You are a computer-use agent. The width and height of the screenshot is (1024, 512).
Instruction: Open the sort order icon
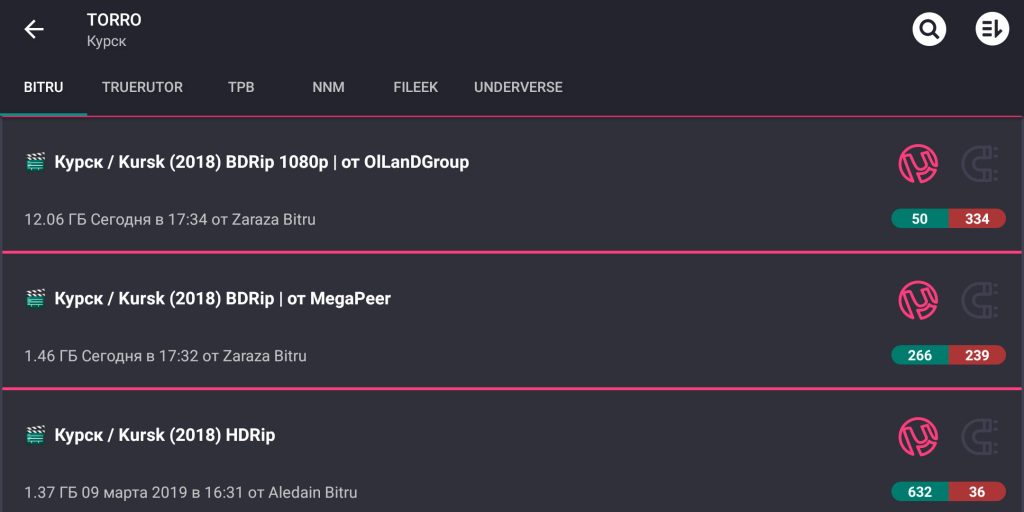click(992, 29)
